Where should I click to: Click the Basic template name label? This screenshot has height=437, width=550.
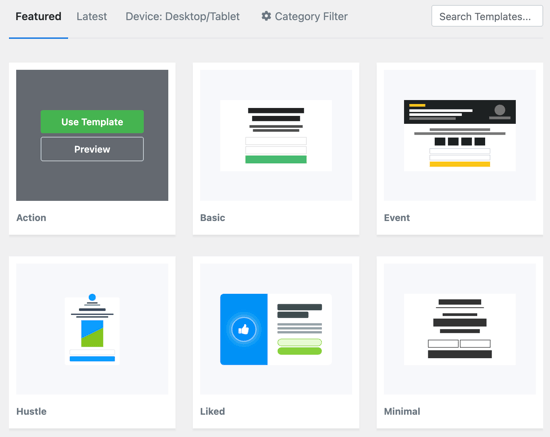pos(213,218)
